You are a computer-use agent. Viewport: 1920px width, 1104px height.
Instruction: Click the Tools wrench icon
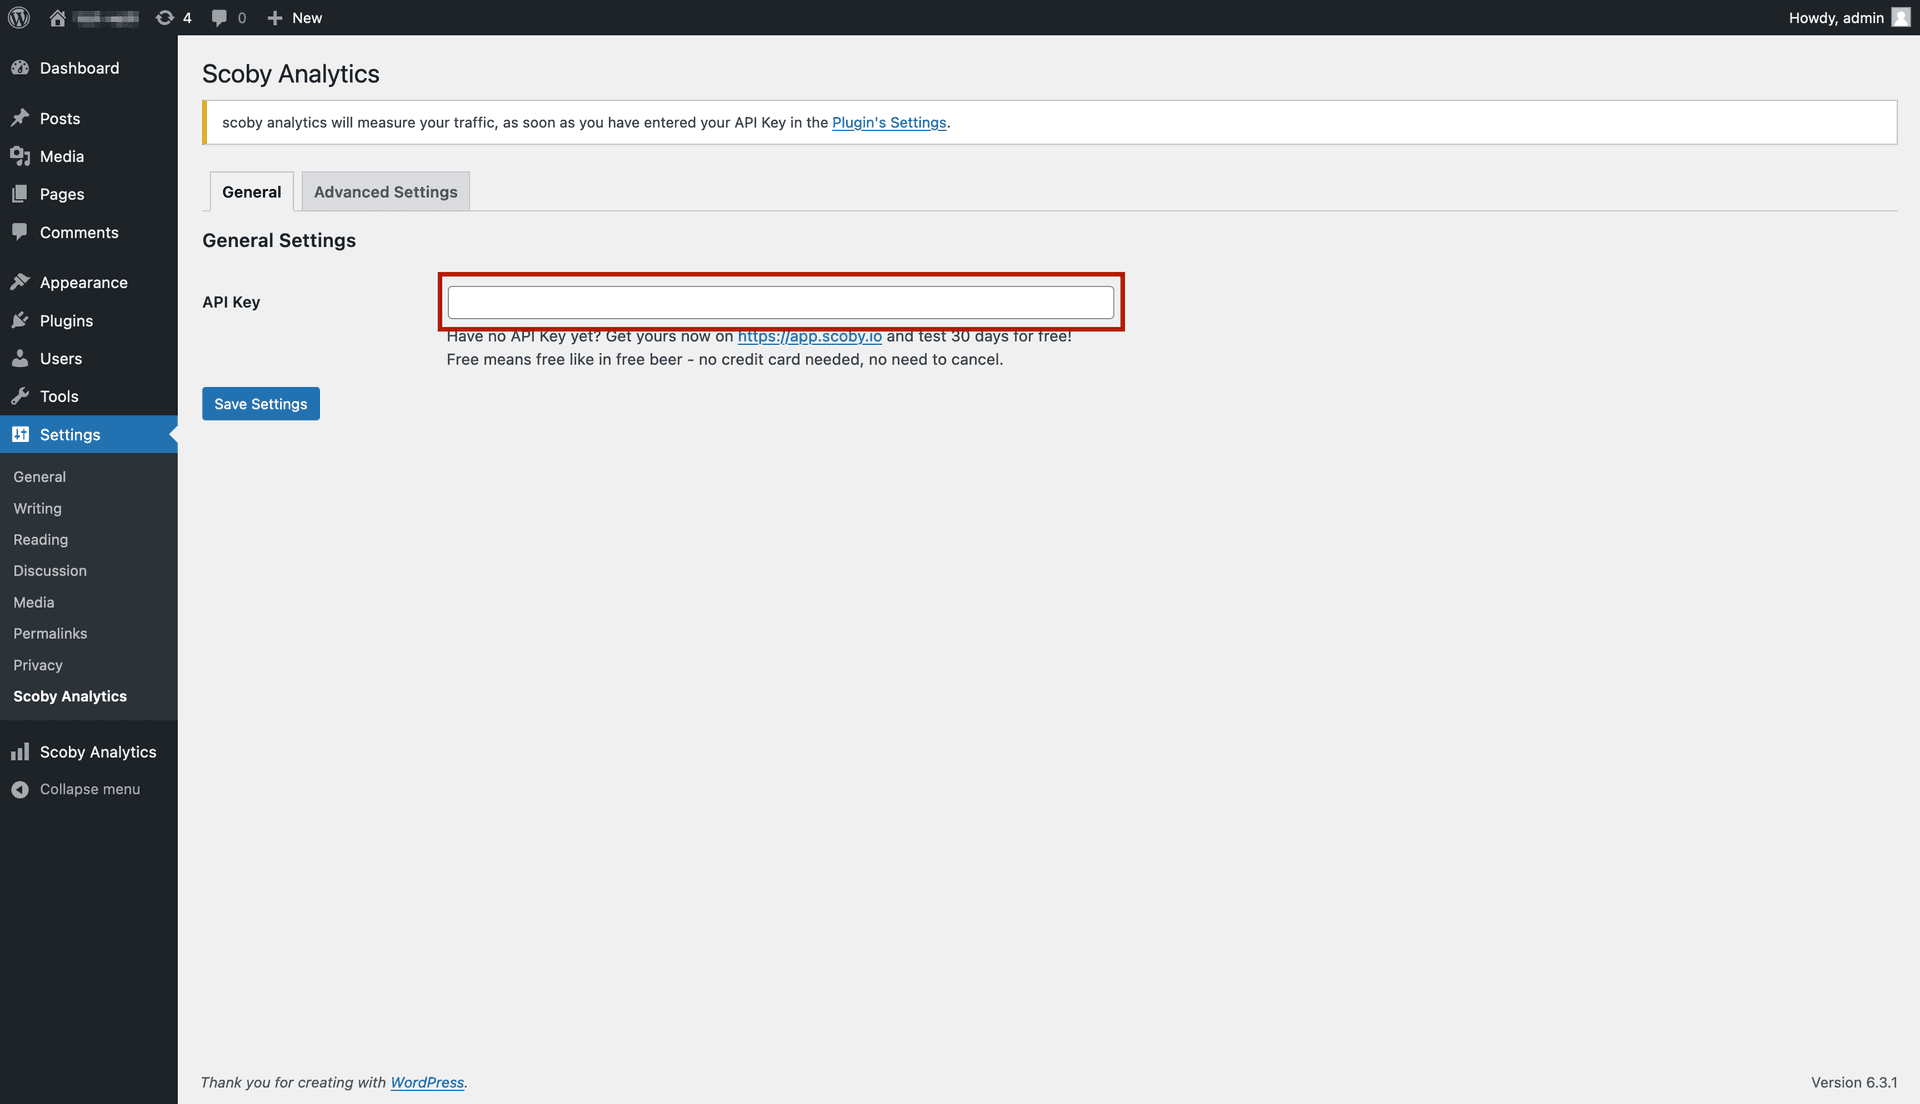coord(20,396)
